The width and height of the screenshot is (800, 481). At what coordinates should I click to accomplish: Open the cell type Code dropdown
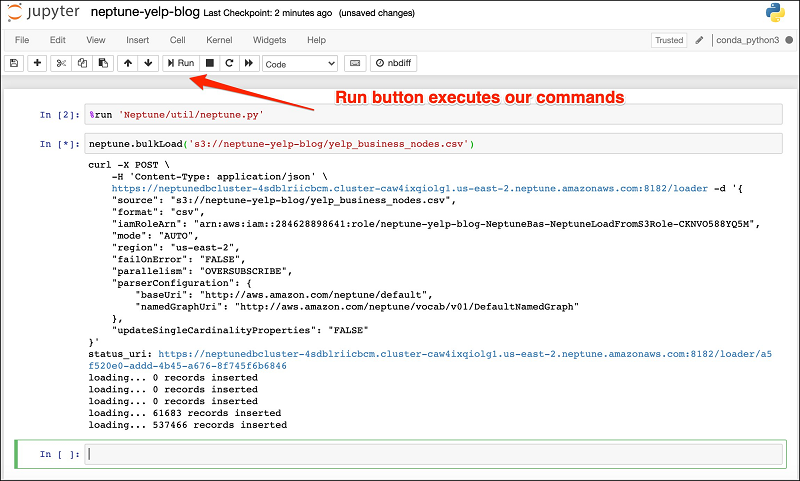tap(300, 64)
